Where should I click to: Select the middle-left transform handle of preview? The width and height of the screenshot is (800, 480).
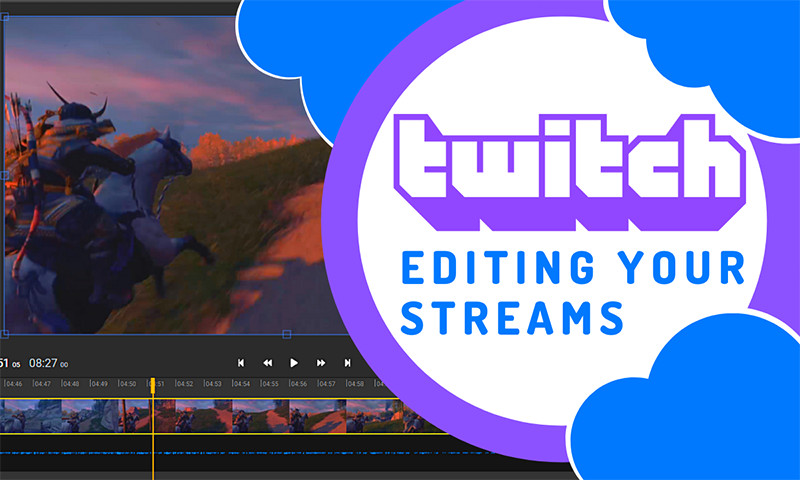click(x=4, y=175)
